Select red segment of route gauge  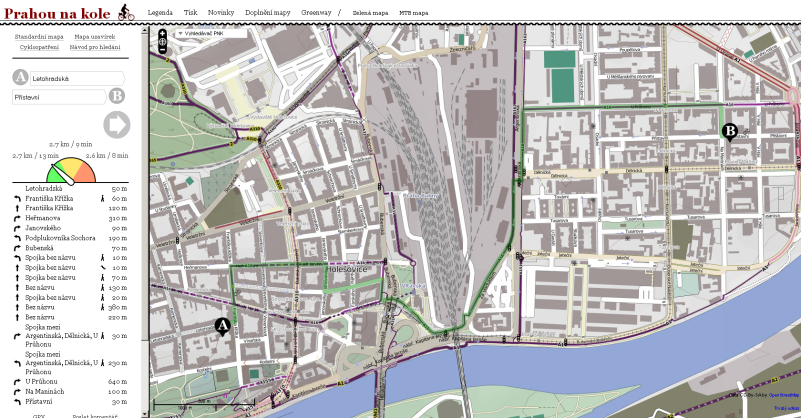pyautogui.click(x=87, y=174)
